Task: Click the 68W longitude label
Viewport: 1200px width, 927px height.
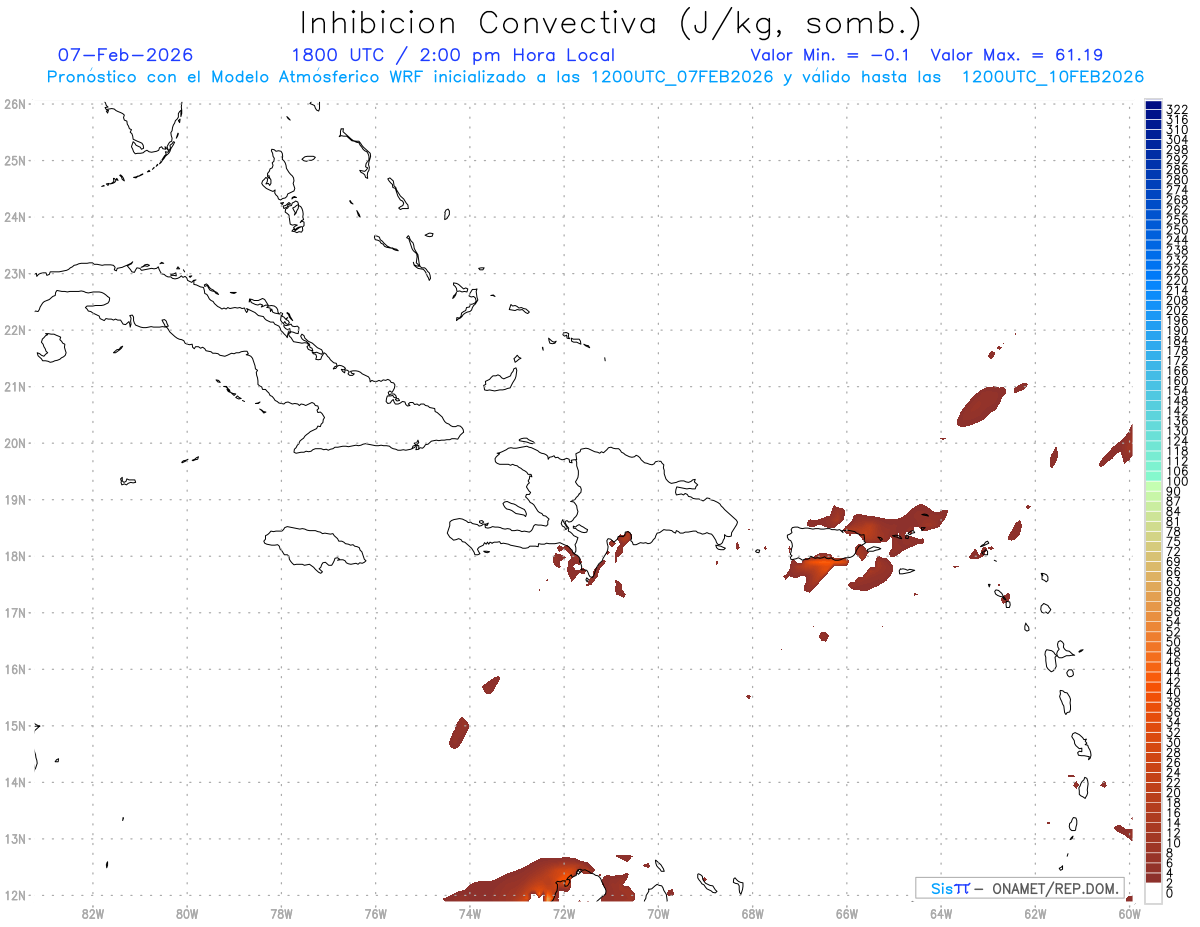Action: [753, 912]
